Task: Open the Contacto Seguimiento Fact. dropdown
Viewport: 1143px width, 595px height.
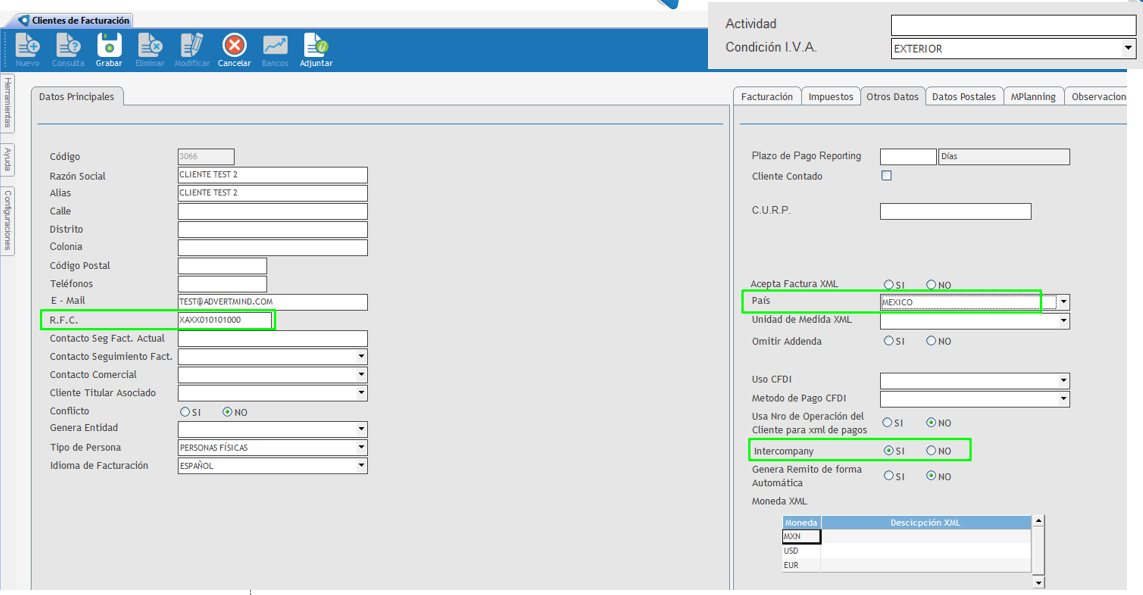Action: pos(361,357)
